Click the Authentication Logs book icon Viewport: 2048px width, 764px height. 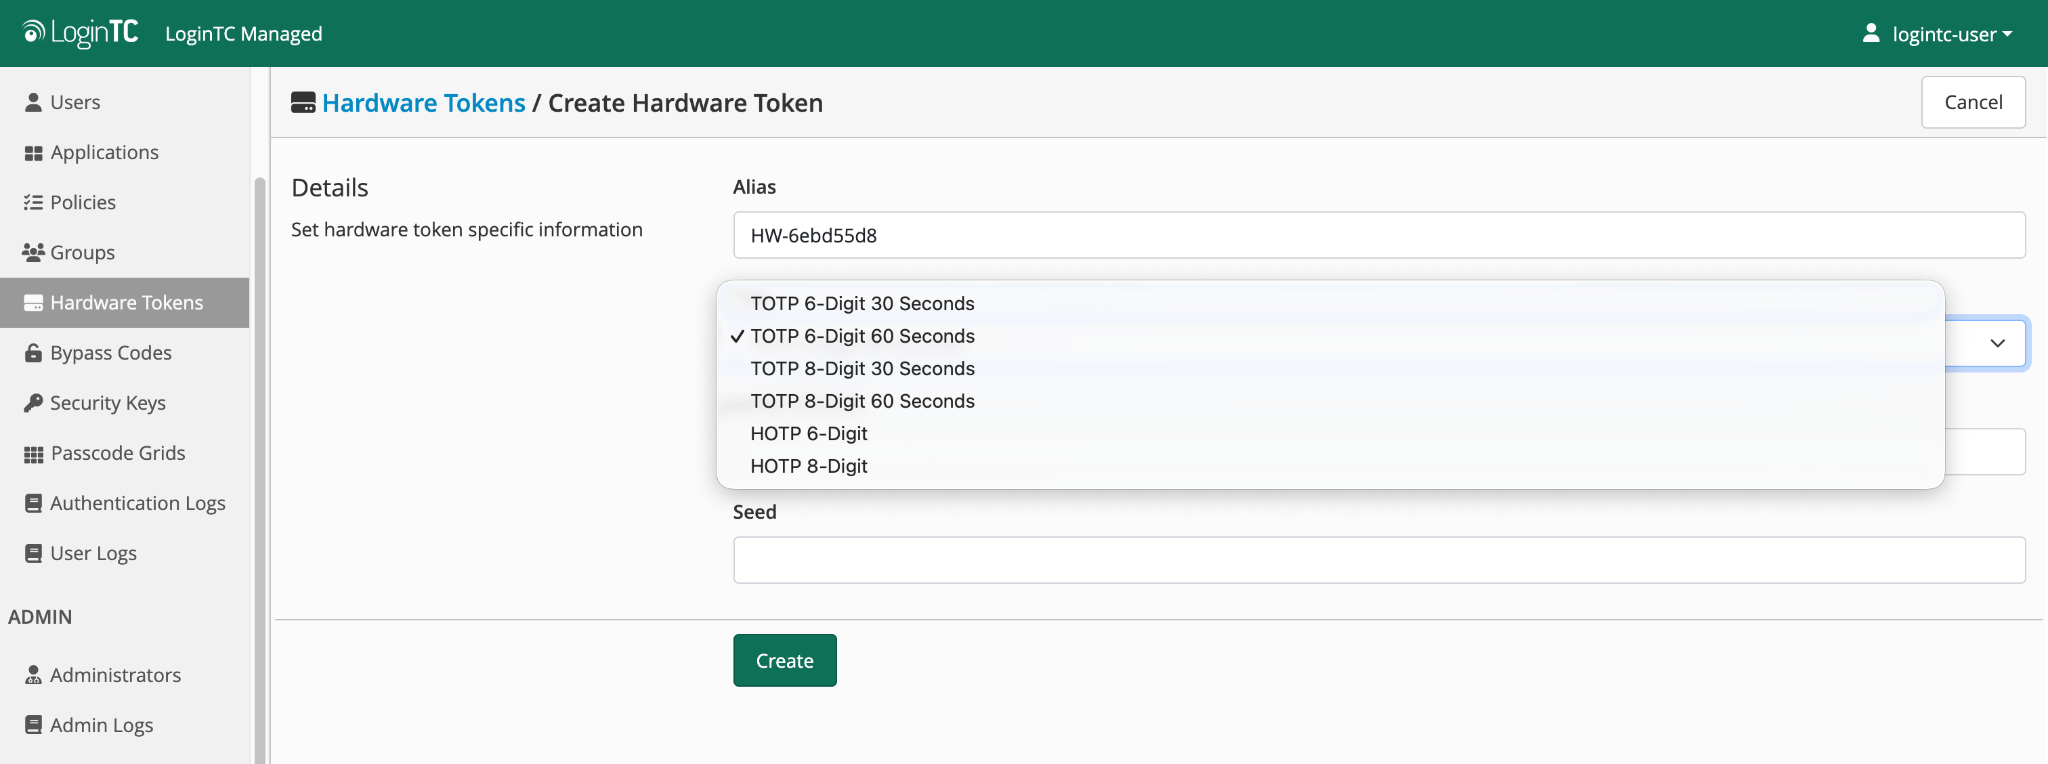(x=33, y=503)
